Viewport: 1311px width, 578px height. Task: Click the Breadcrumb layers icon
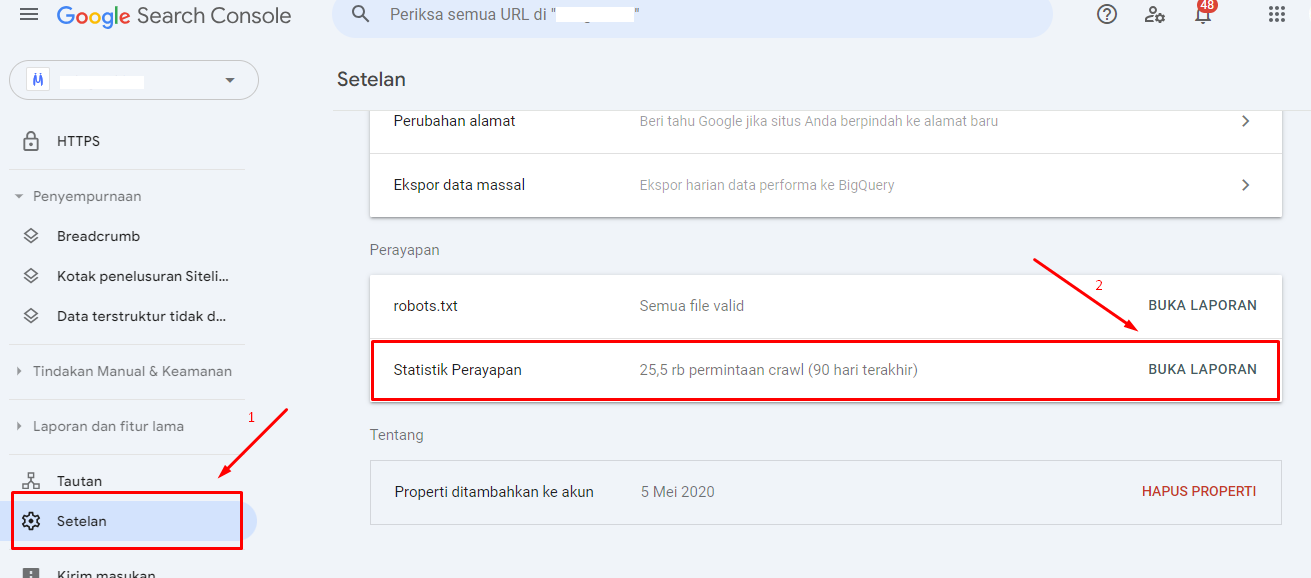31,237
